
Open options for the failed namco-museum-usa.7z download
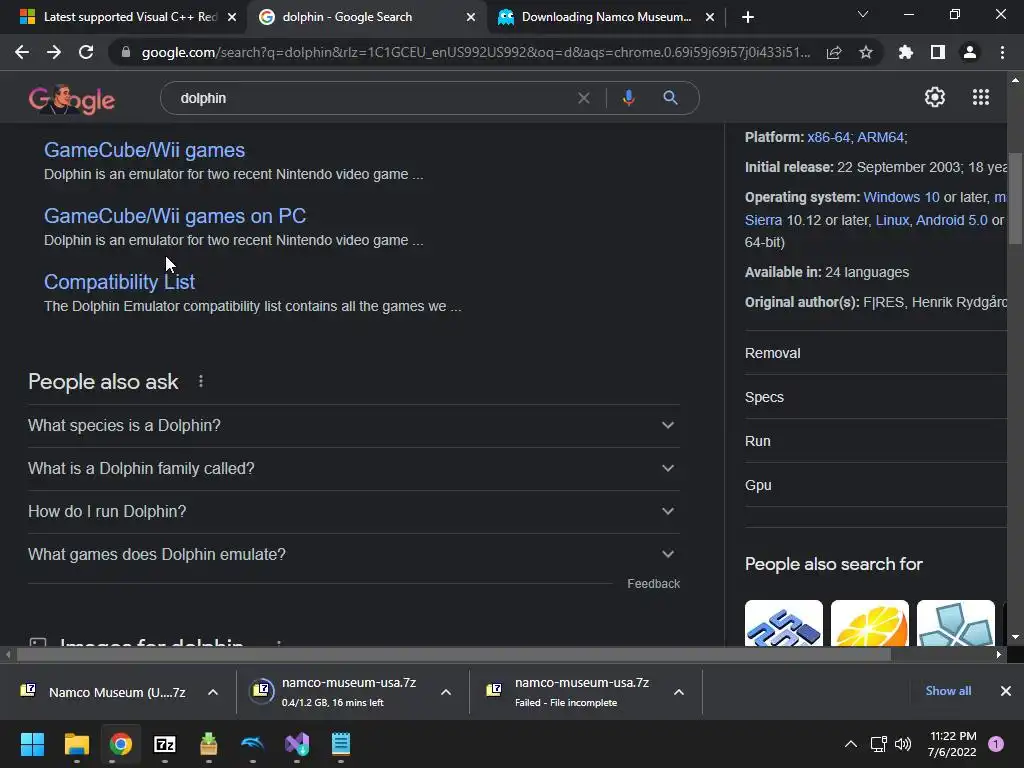click(x=679, y=692)
